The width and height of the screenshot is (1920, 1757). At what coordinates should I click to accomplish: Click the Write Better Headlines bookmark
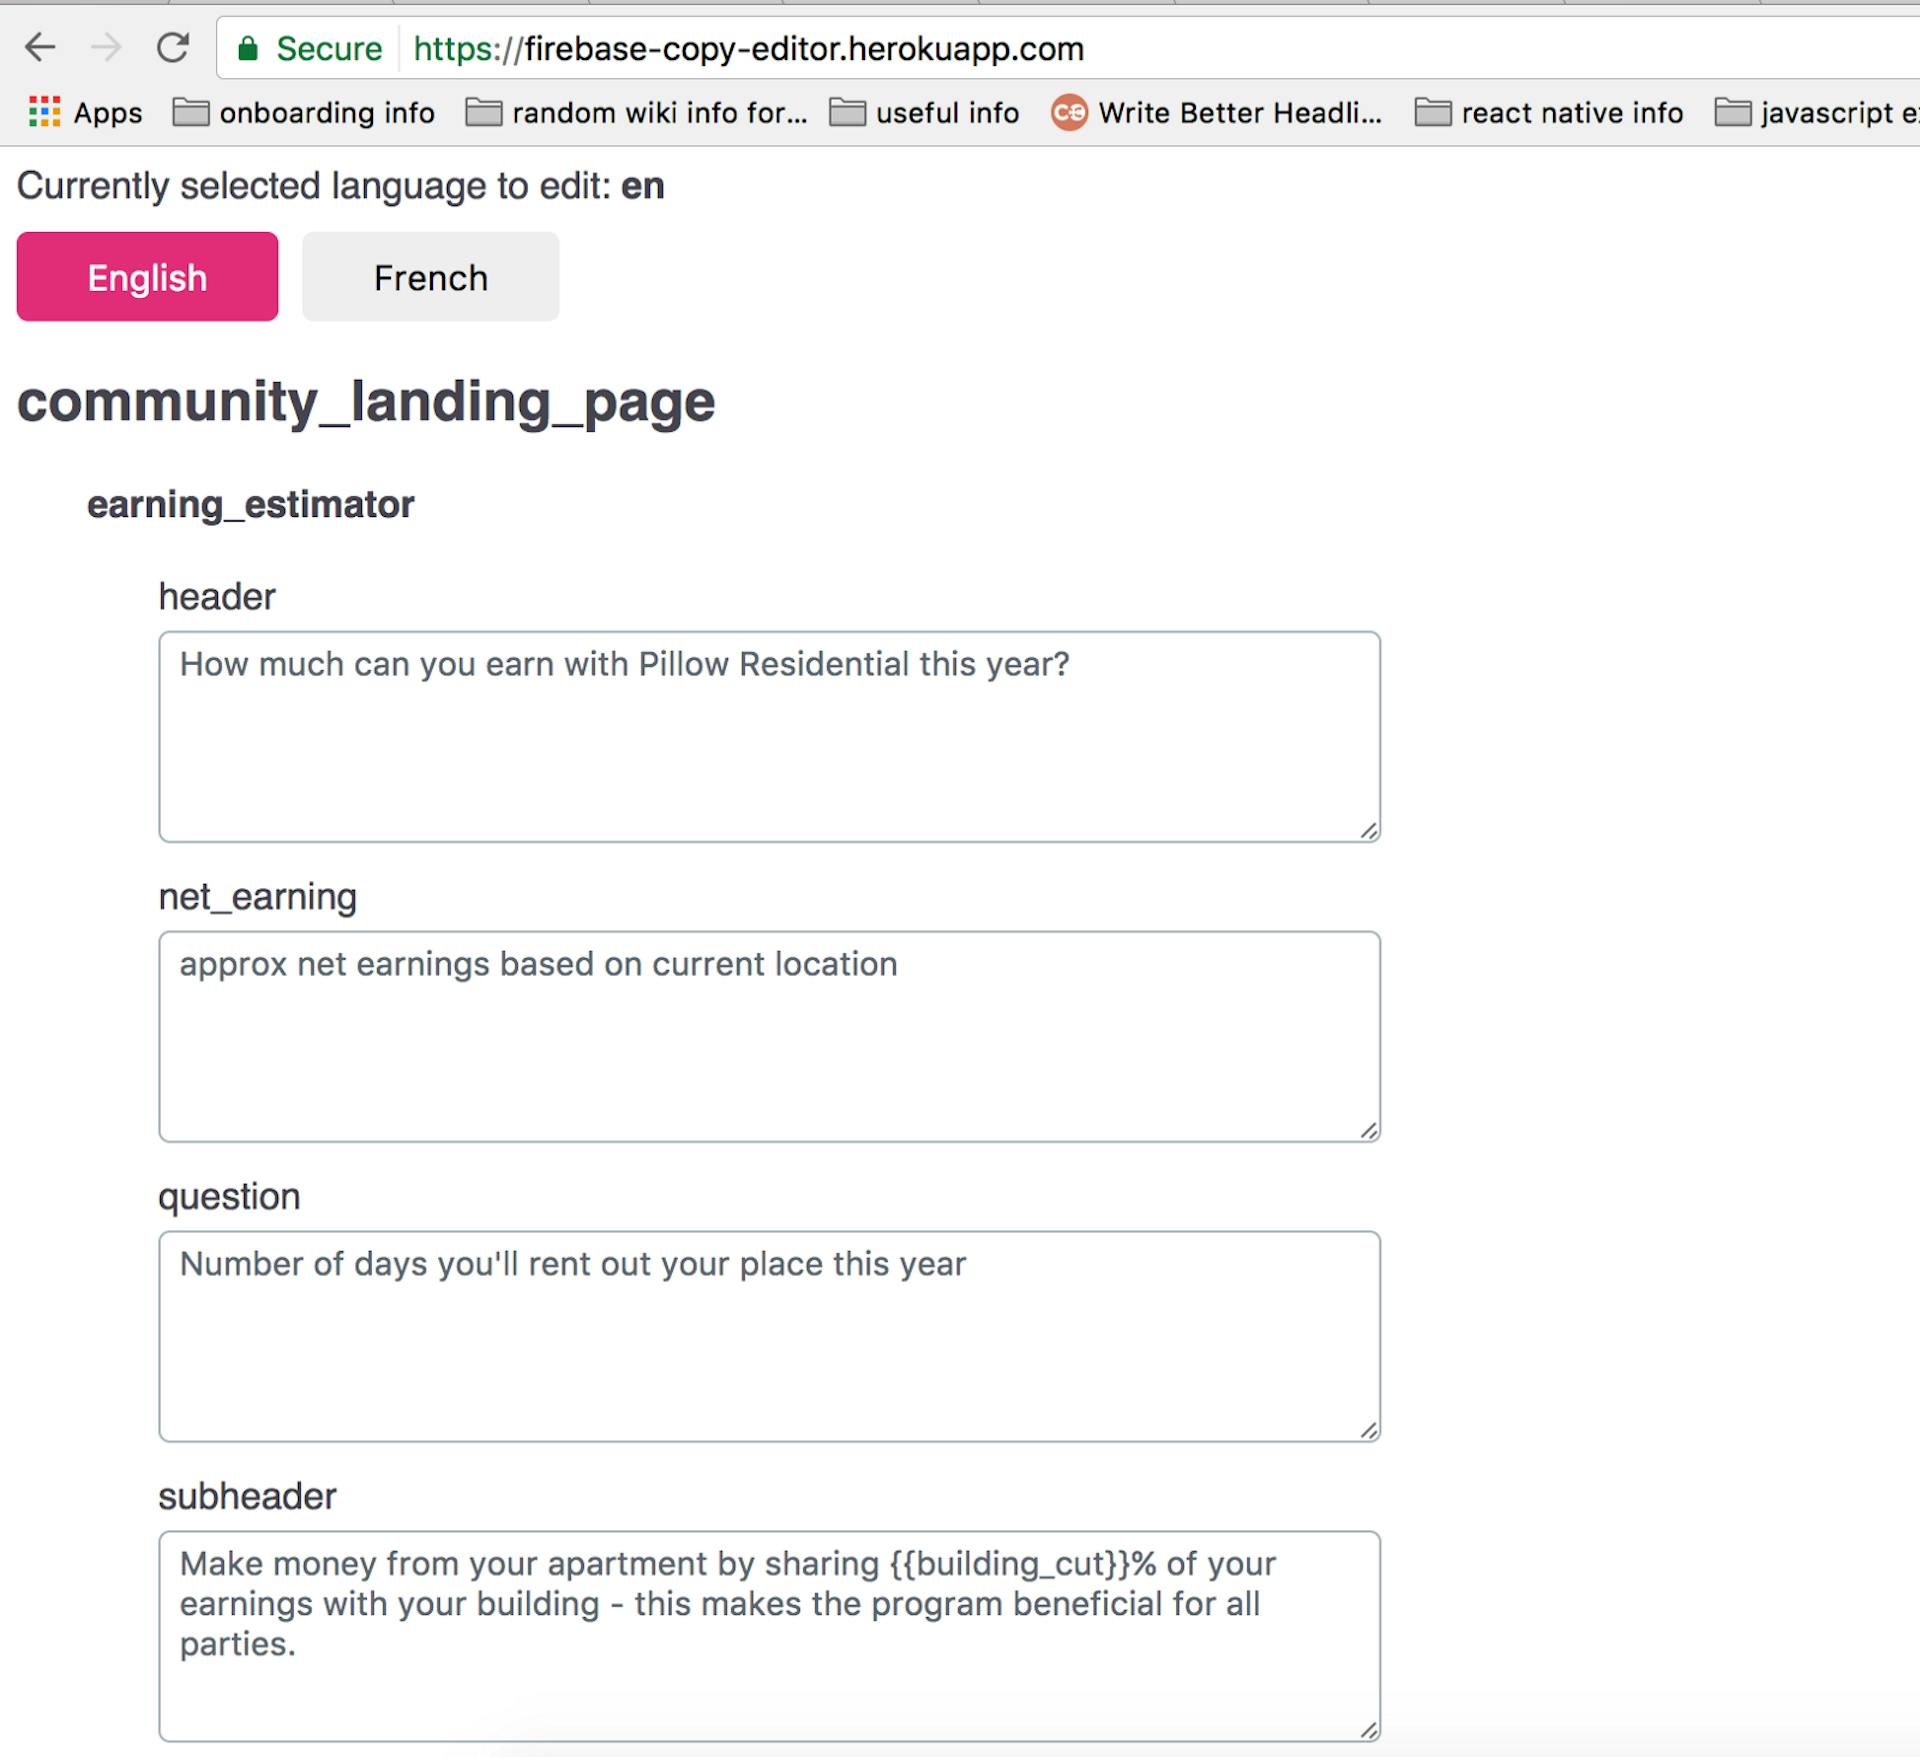(x=1240, y=113)
